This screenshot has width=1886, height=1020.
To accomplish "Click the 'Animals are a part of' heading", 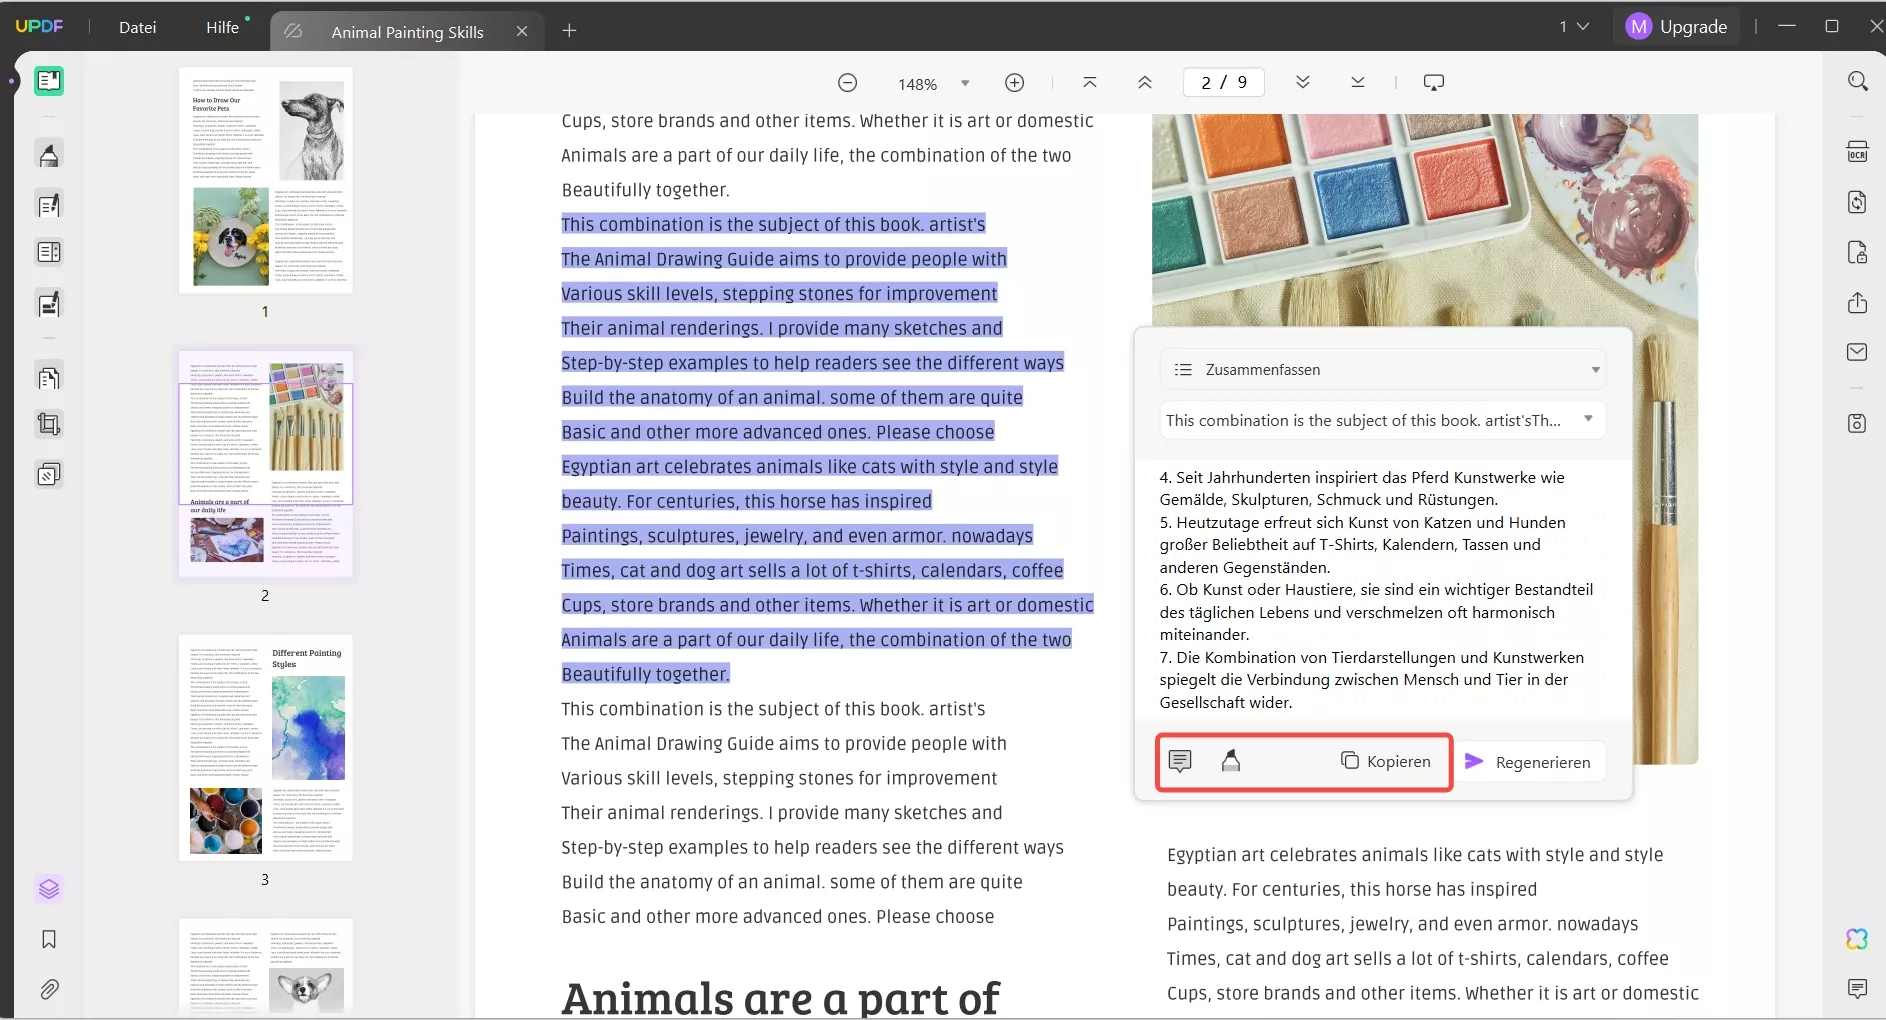I will pos(780,998).
